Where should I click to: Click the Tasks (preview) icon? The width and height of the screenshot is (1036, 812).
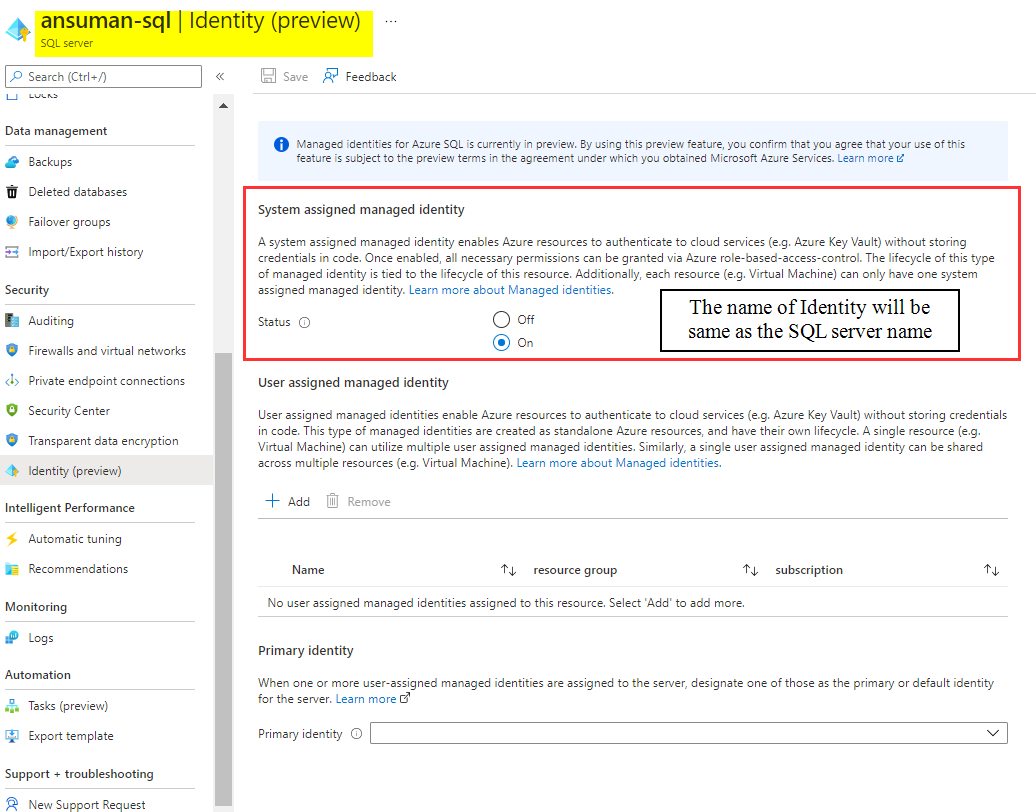(x=12, y=706)
